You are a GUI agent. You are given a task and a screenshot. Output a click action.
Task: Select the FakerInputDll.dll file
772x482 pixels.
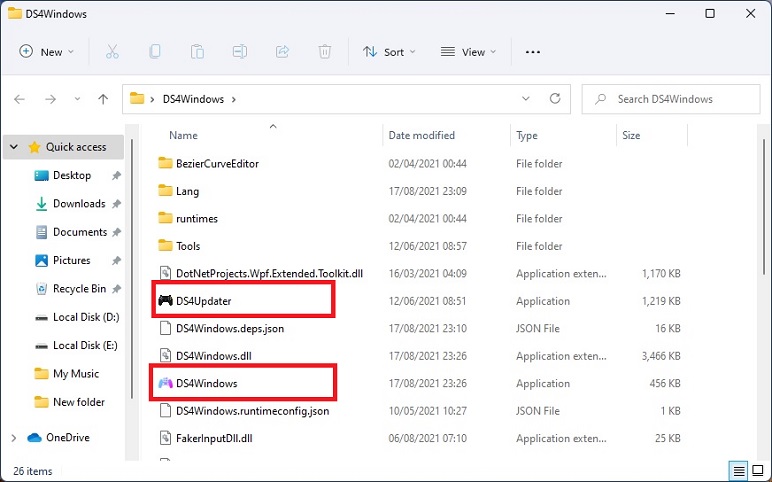click(214, 438)
